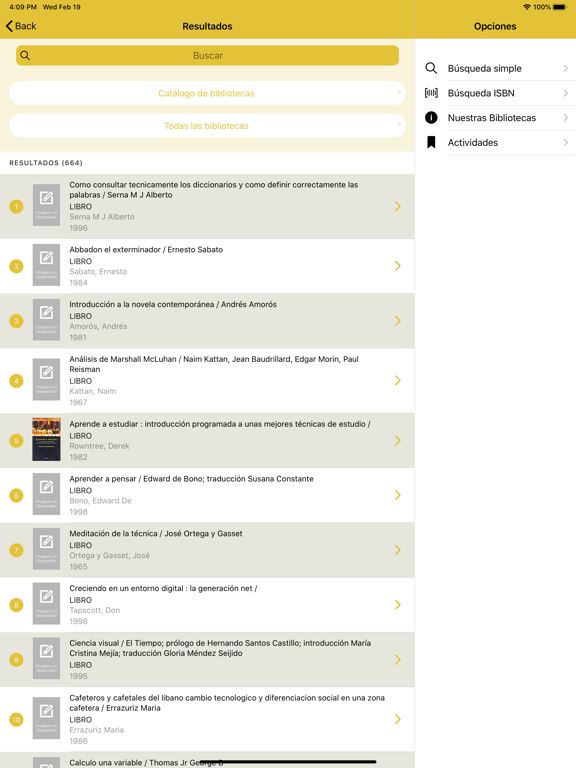Click the chevron arrow on Cafeteros y cafetales row
The width and height of the screenshot is (576, 768).
point(398,719)
